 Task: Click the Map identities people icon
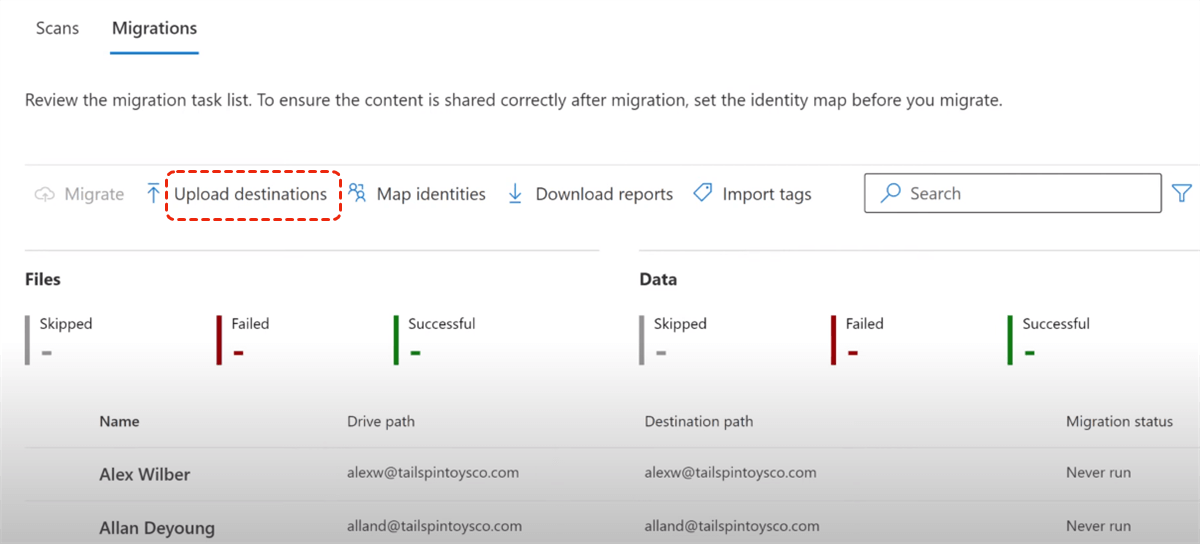pos(357,193)
